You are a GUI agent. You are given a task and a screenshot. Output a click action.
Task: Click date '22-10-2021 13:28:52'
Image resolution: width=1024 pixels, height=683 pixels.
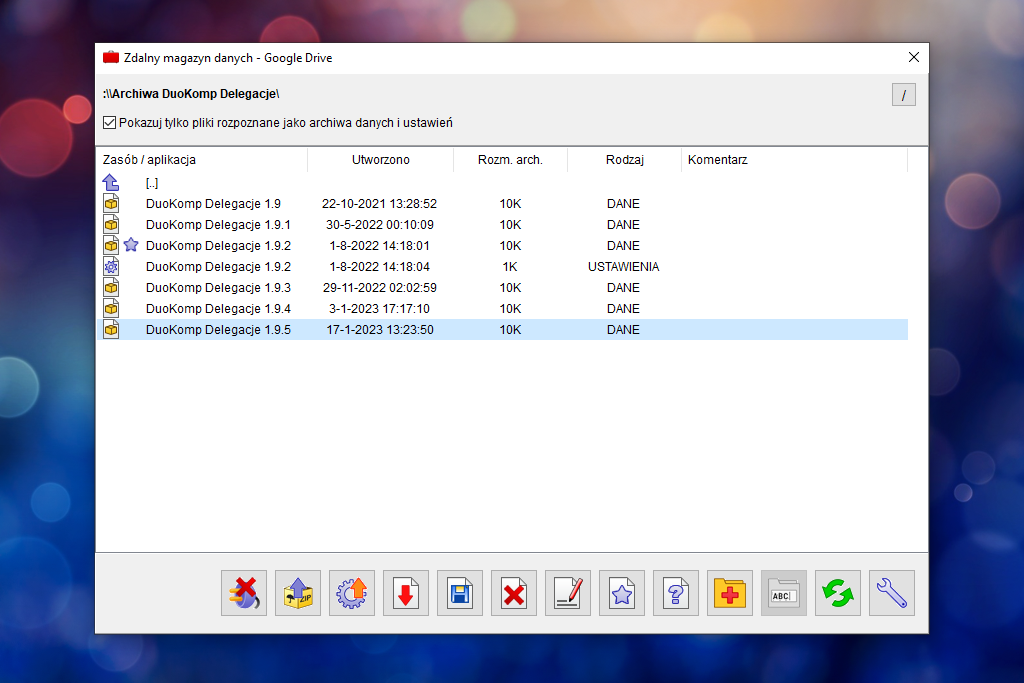[379, 204]
